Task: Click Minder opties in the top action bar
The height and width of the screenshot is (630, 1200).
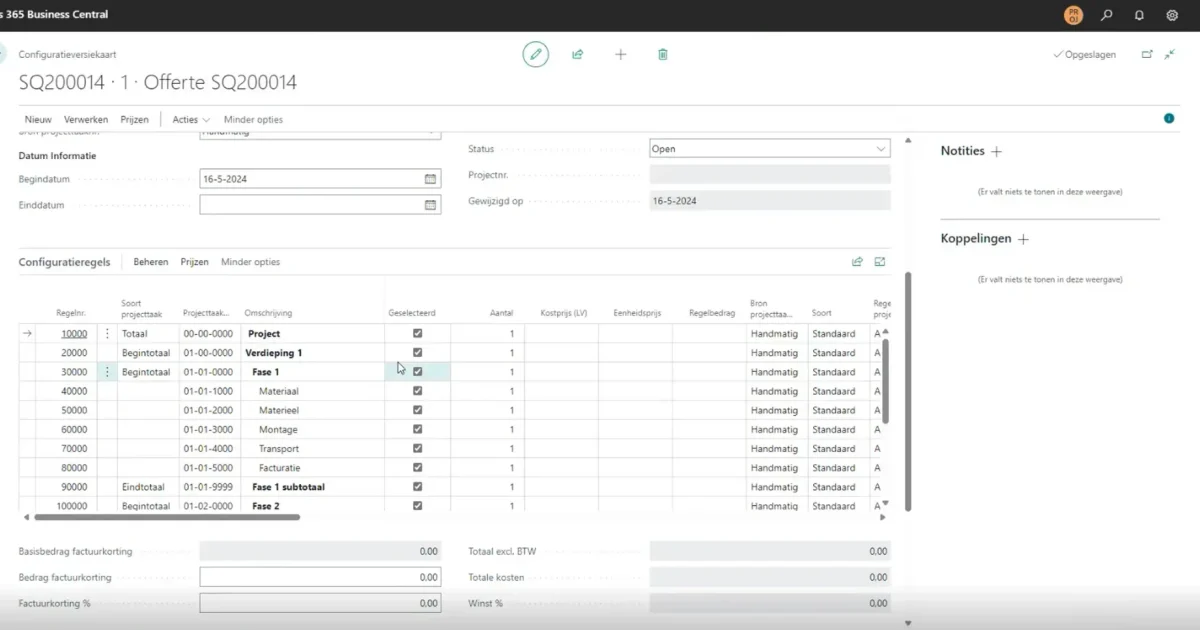Action: pos(253,119)
